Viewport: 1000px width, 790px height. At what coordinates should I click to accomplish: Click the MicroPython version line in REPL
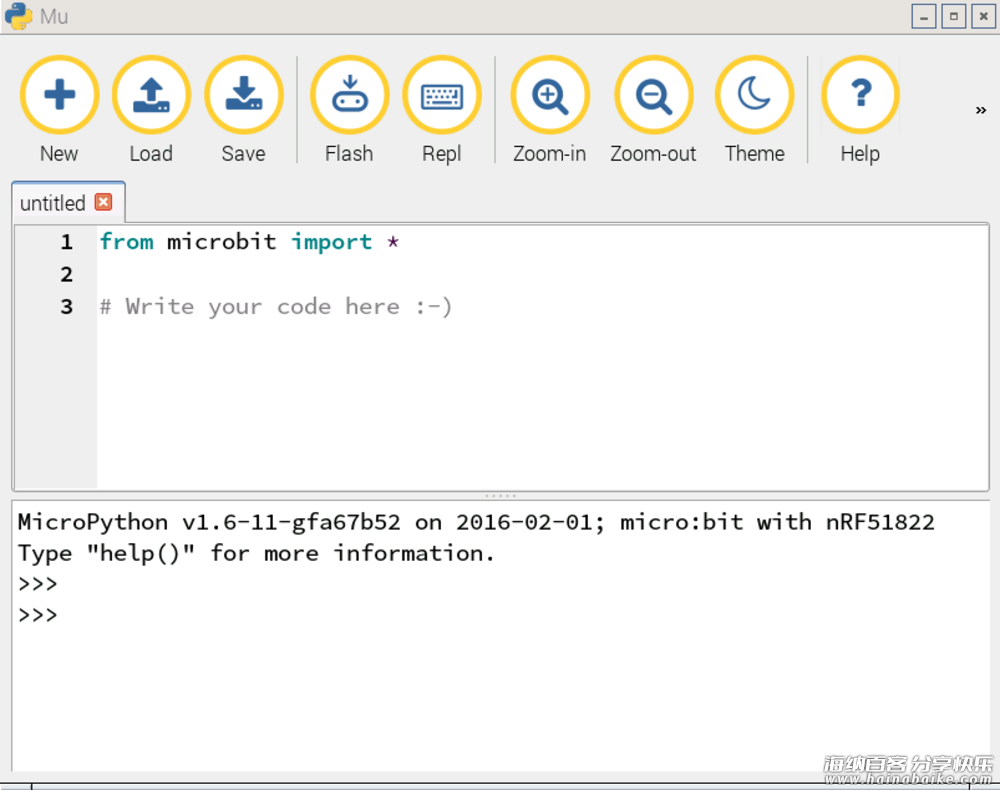(x=476, y=522)
